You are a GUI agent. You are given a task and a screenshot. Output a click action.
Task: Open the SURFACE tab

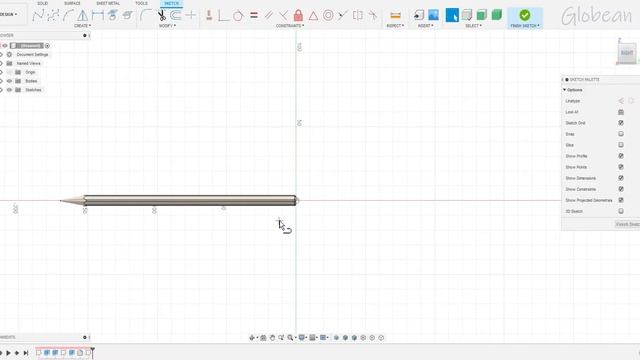(x=72, y=3)
